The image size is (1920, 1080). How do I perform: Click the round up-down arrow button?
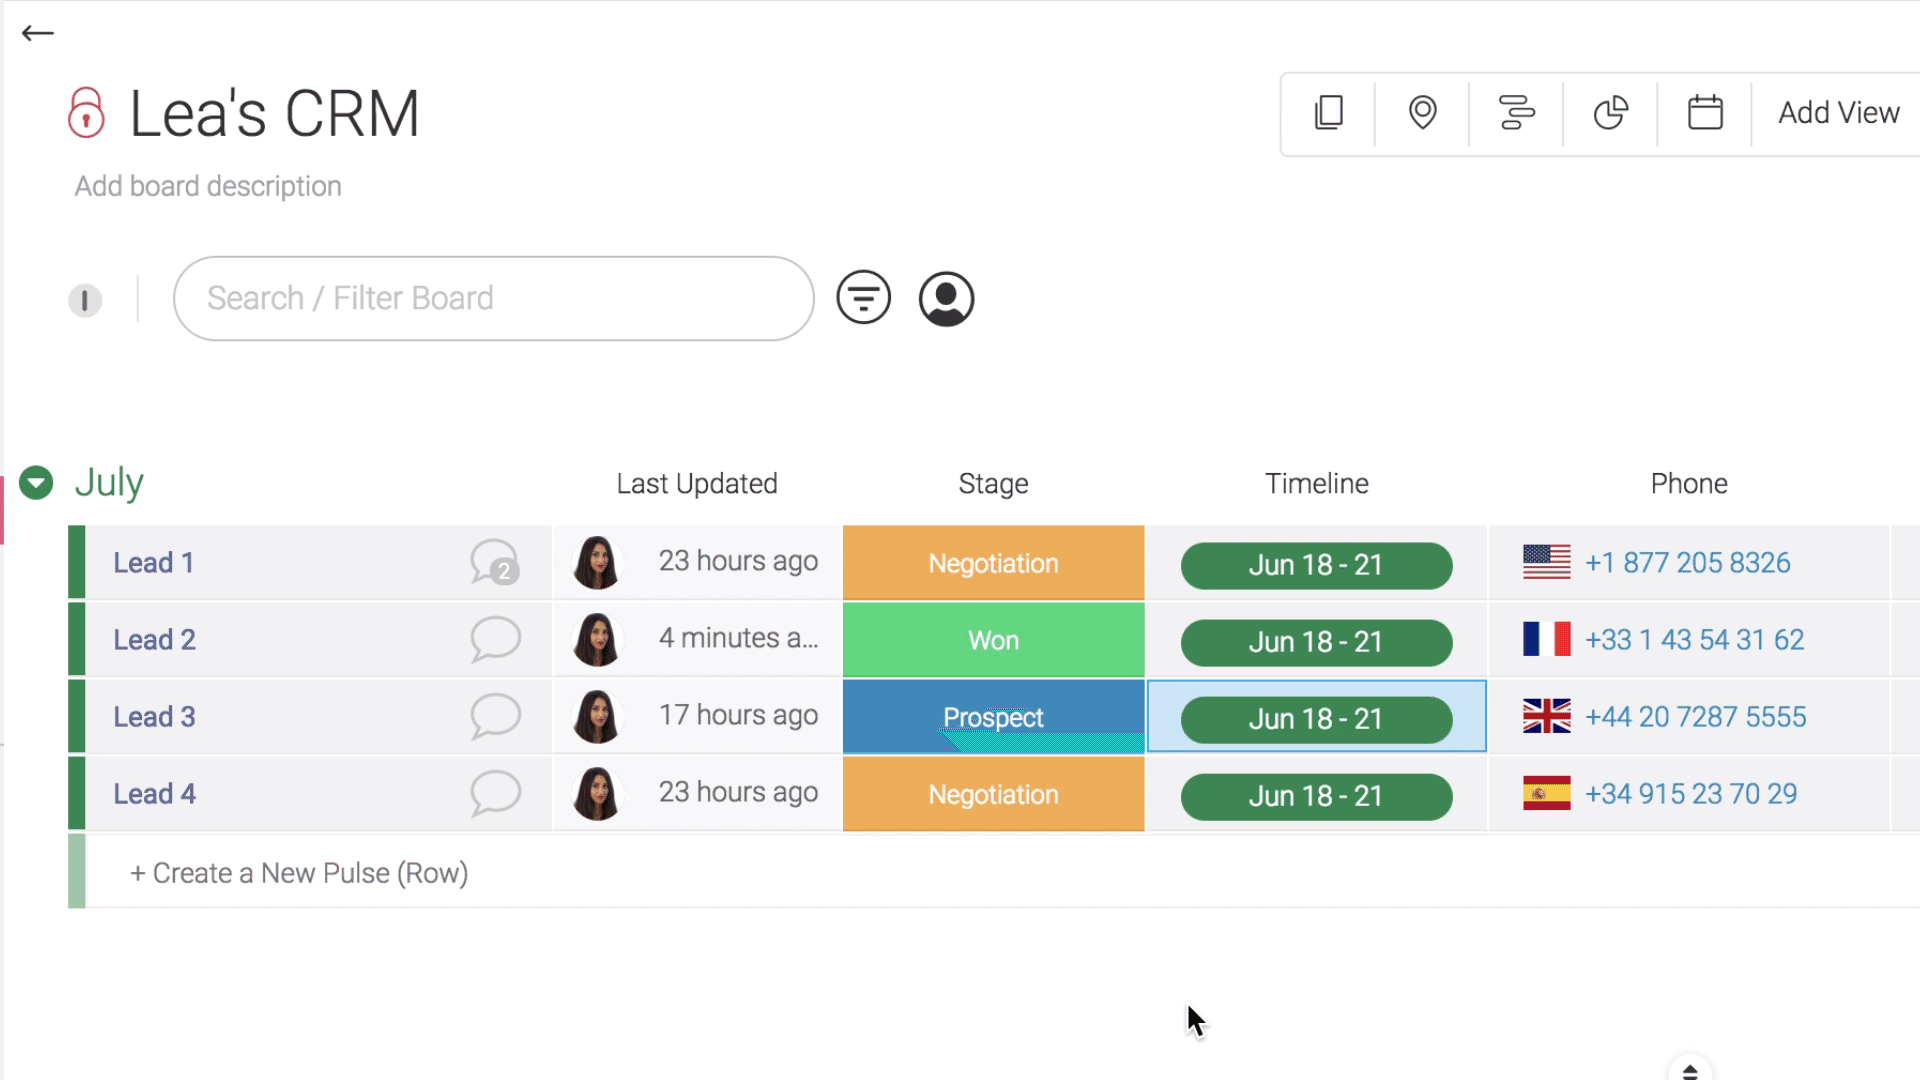click(1690, 1070)
